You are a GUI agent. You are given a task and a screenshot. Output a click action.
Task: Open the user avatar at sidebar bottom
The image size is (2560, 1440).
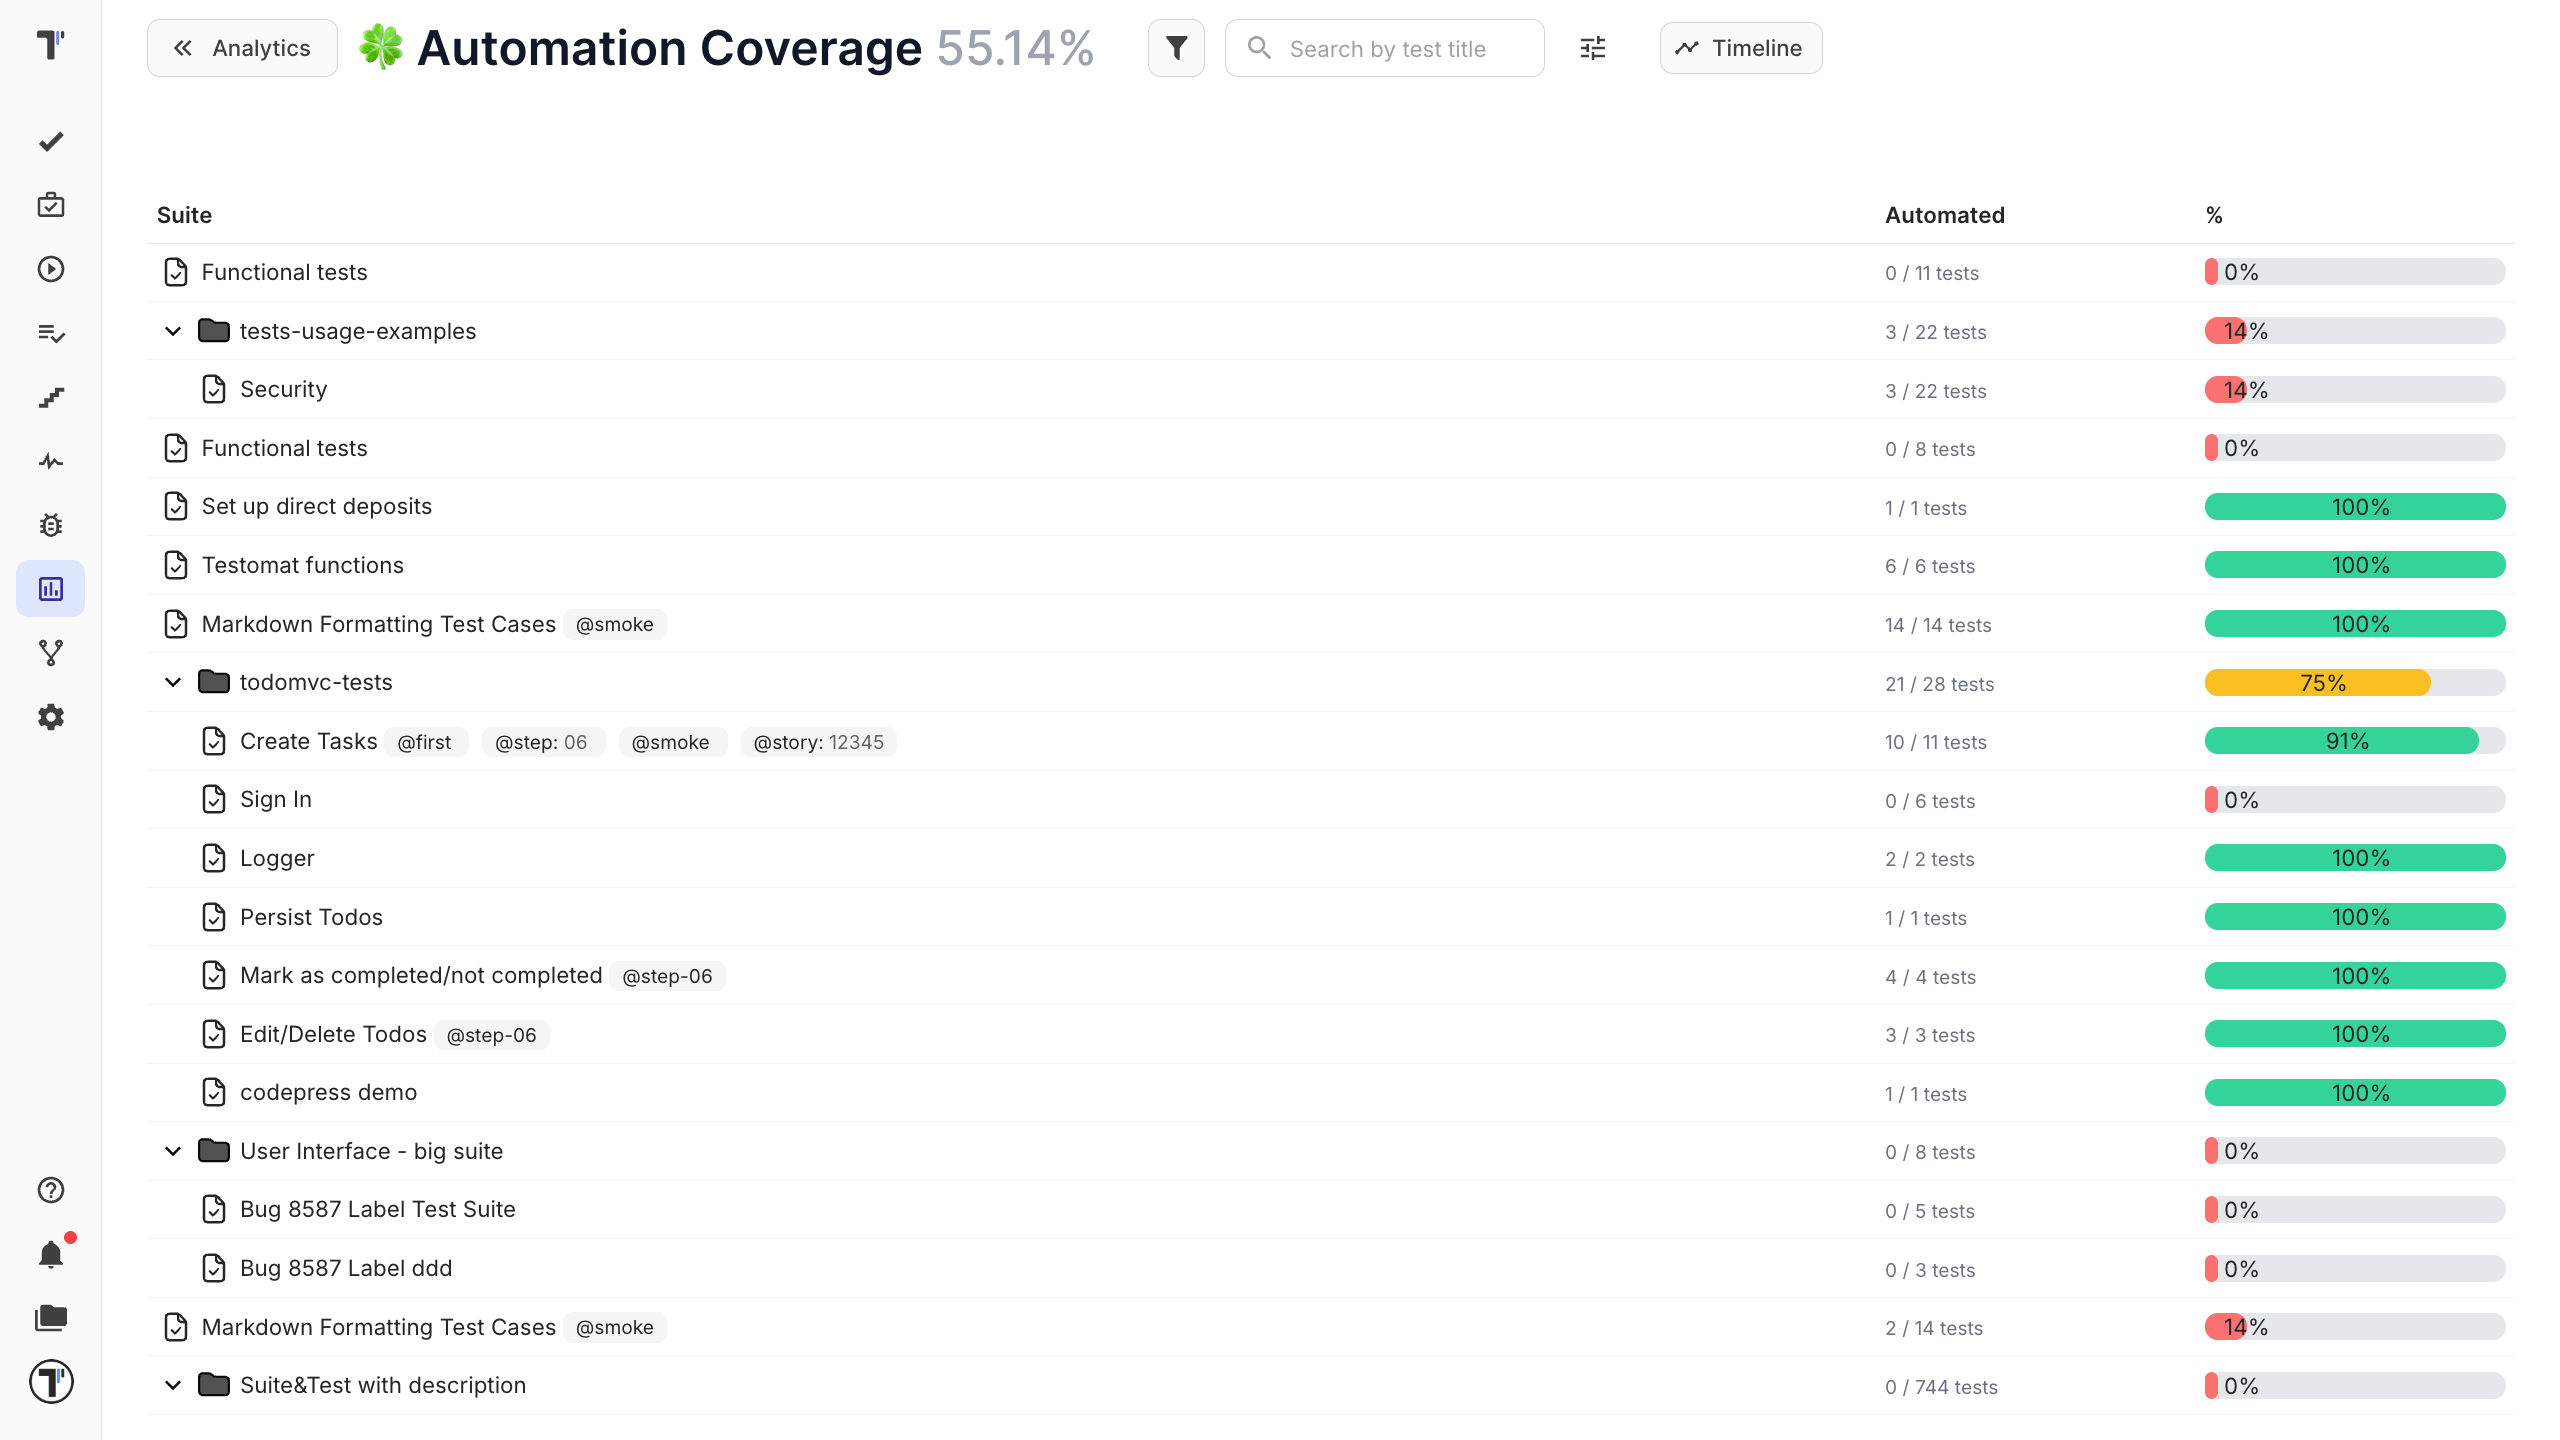[51, 1382]
